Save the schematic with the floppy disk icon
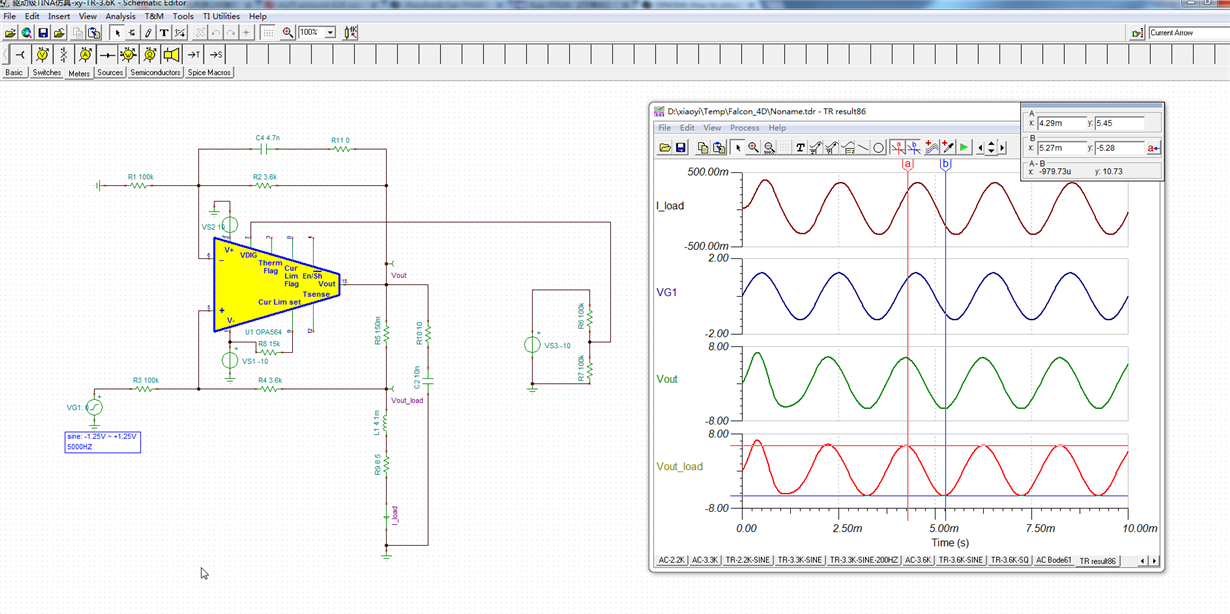This screenshot has width=1230, height=614. pyautogui.click(x=43, y=33)
